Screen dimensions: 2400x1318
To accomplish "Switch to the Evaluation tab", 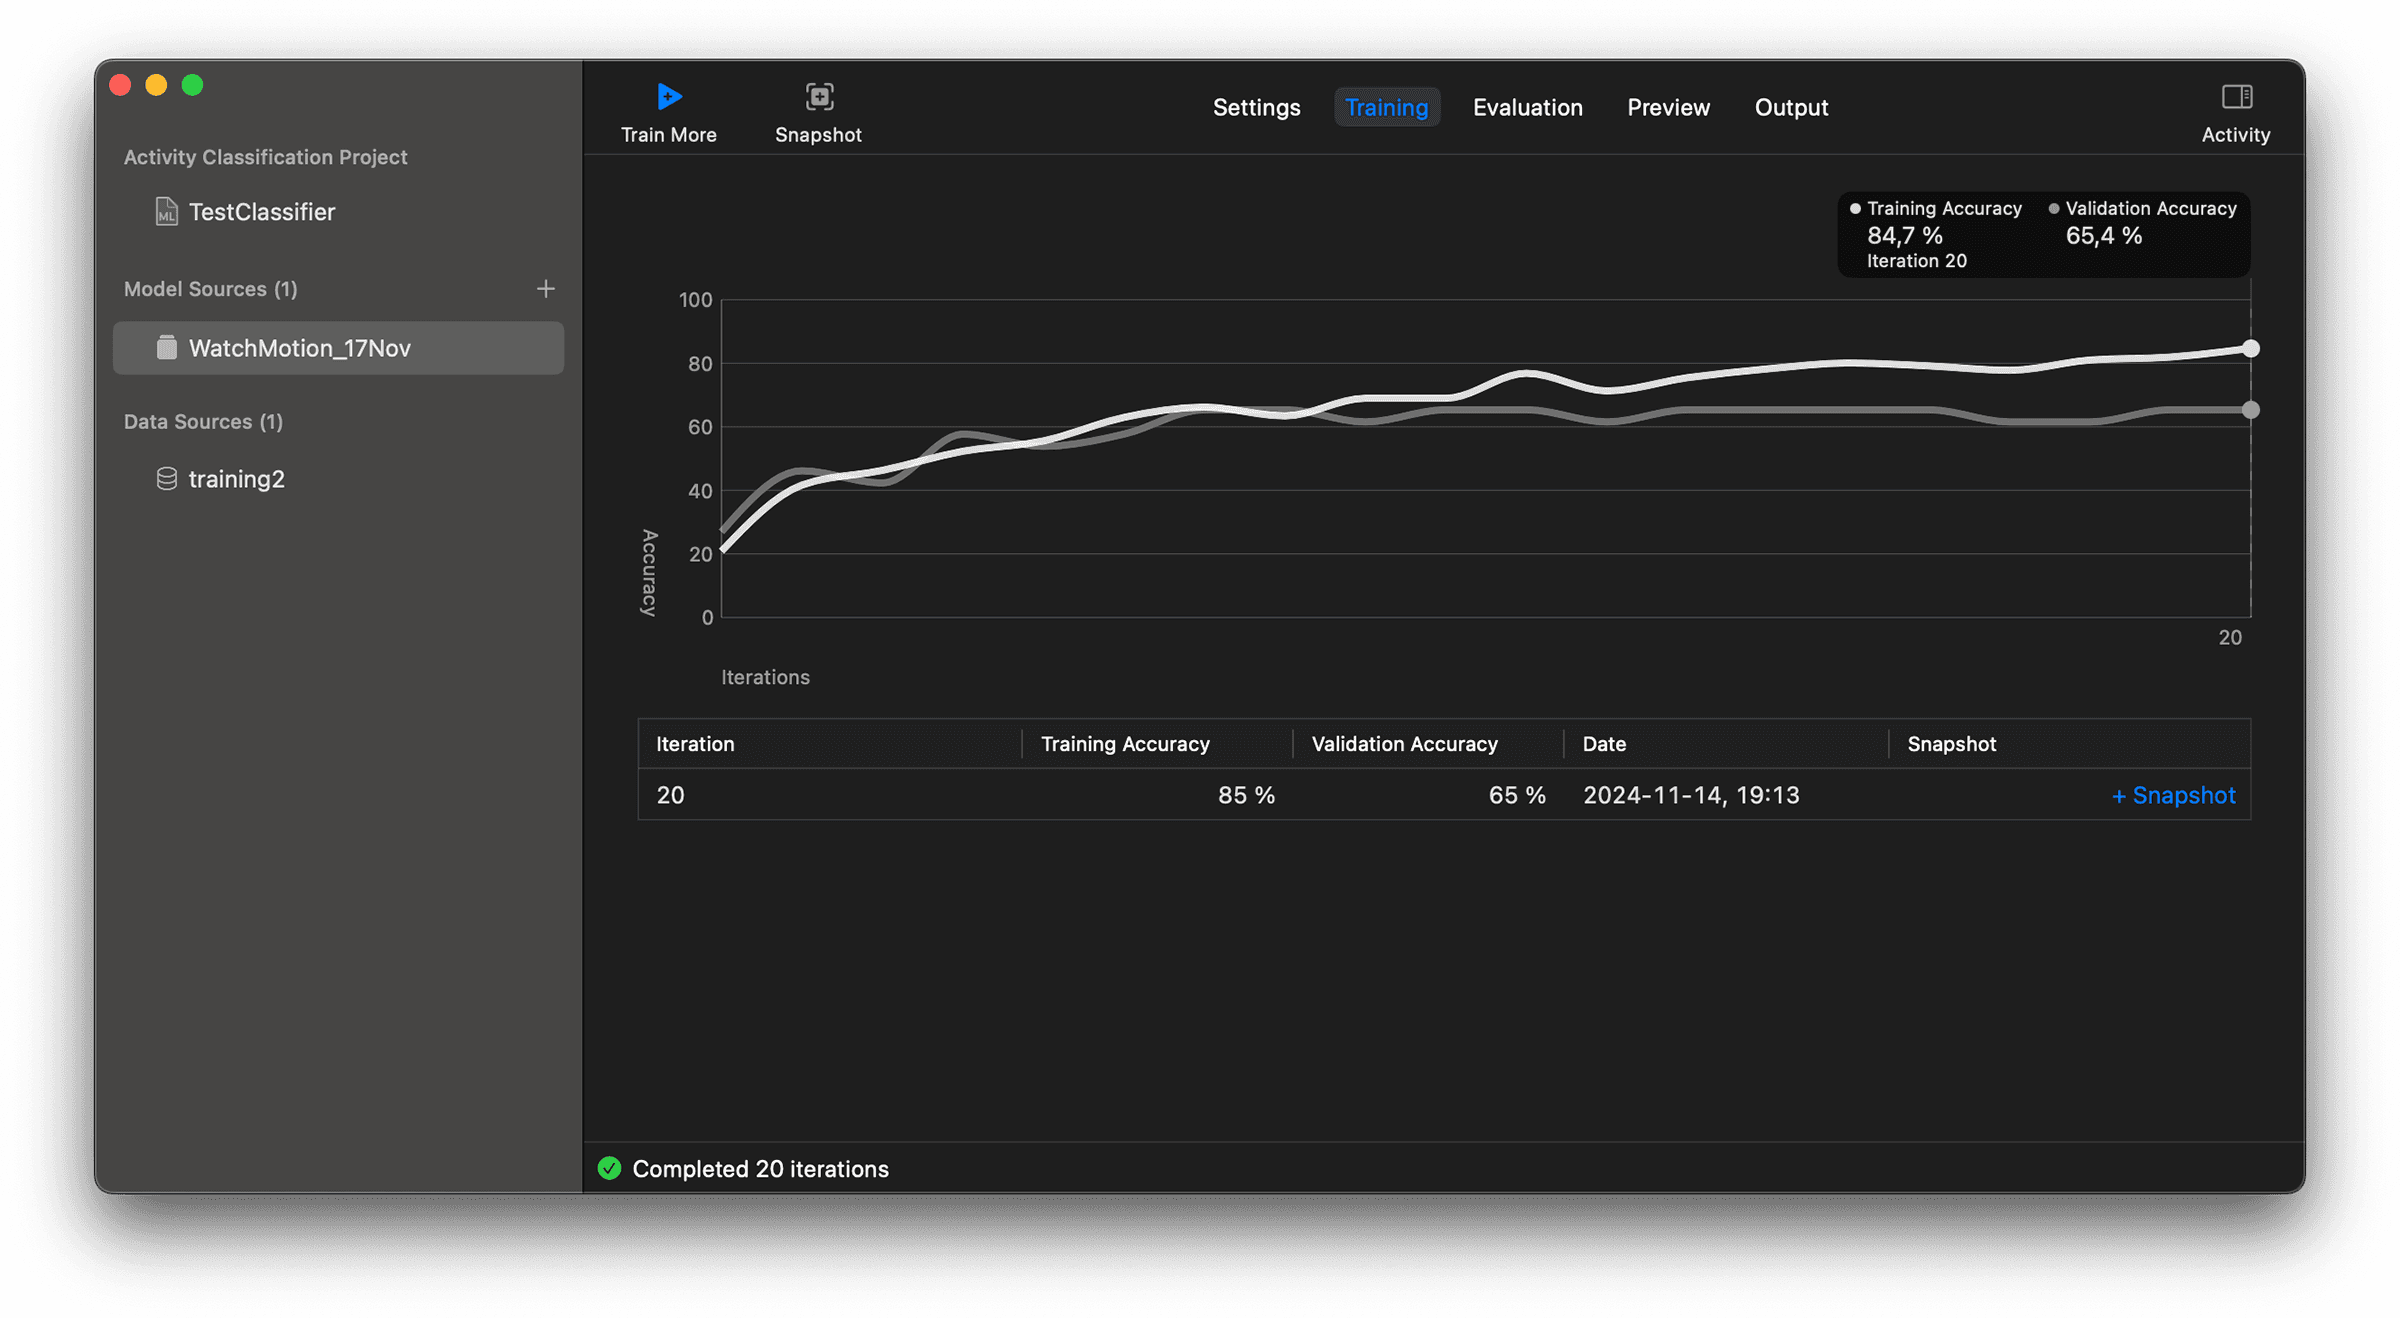I will coord(1527,107).
